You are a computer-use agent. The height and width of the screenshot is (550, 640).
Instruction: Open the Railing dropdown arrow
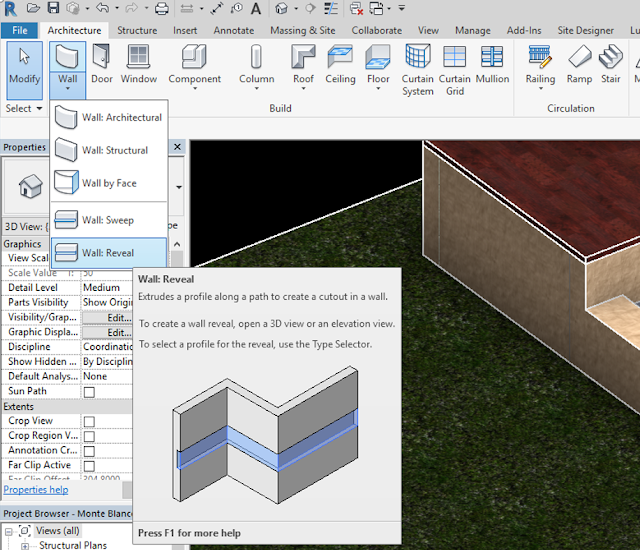point(540,88)
